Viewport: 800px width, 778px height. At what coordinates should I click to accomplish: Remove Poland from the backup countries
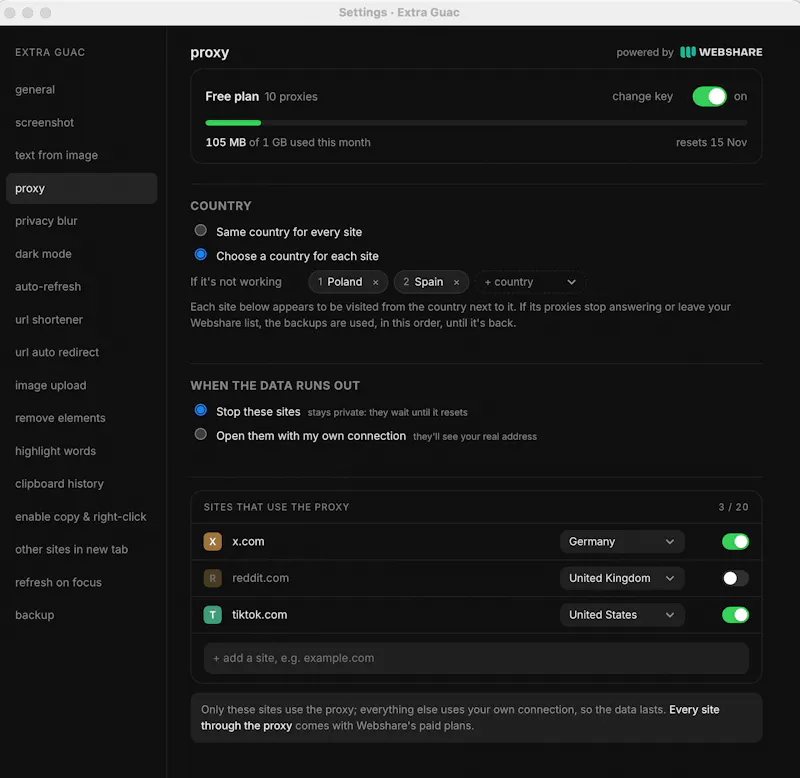[376, 282]
